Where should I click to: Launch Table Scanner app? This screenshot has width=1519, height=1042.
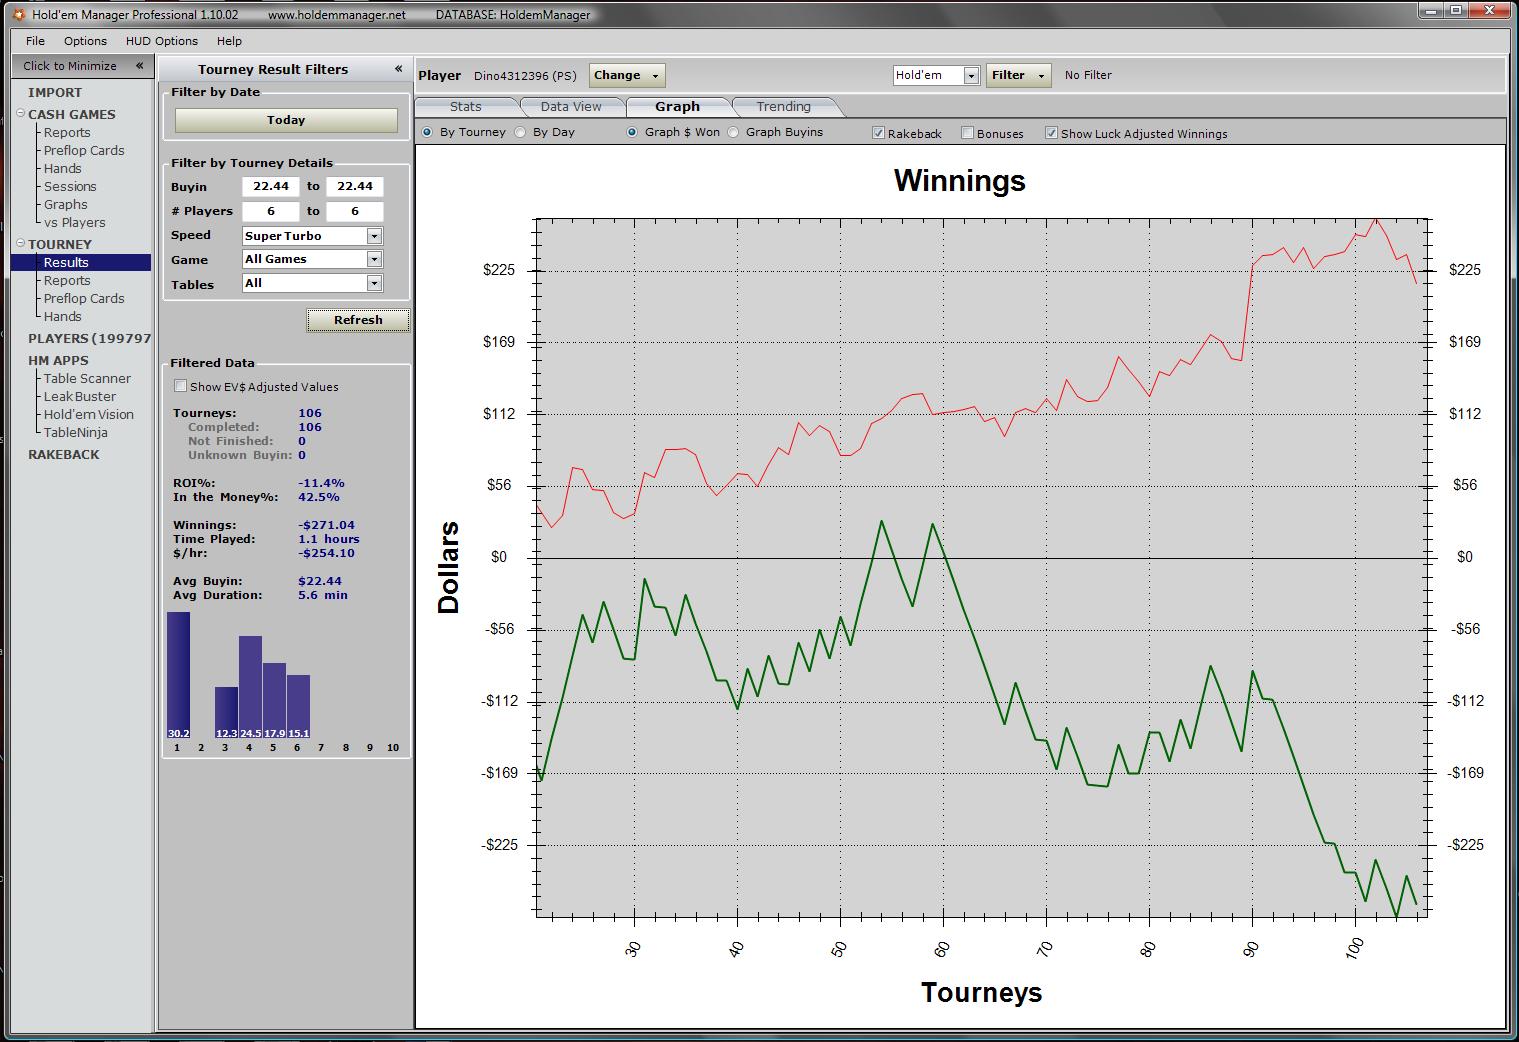point(87,378)
